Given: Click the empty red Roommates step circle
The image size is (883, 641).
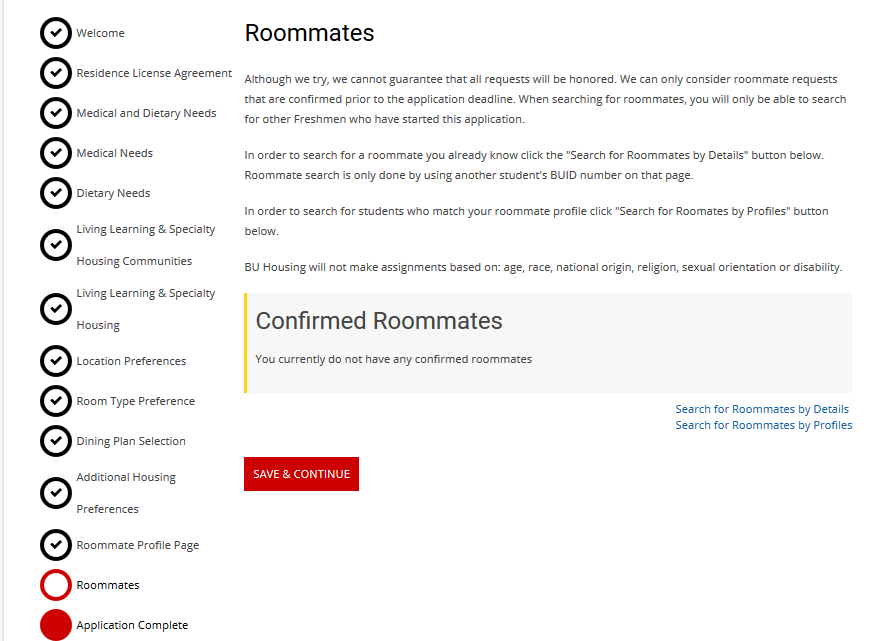Looking at the screenshot, I should 56,585.
